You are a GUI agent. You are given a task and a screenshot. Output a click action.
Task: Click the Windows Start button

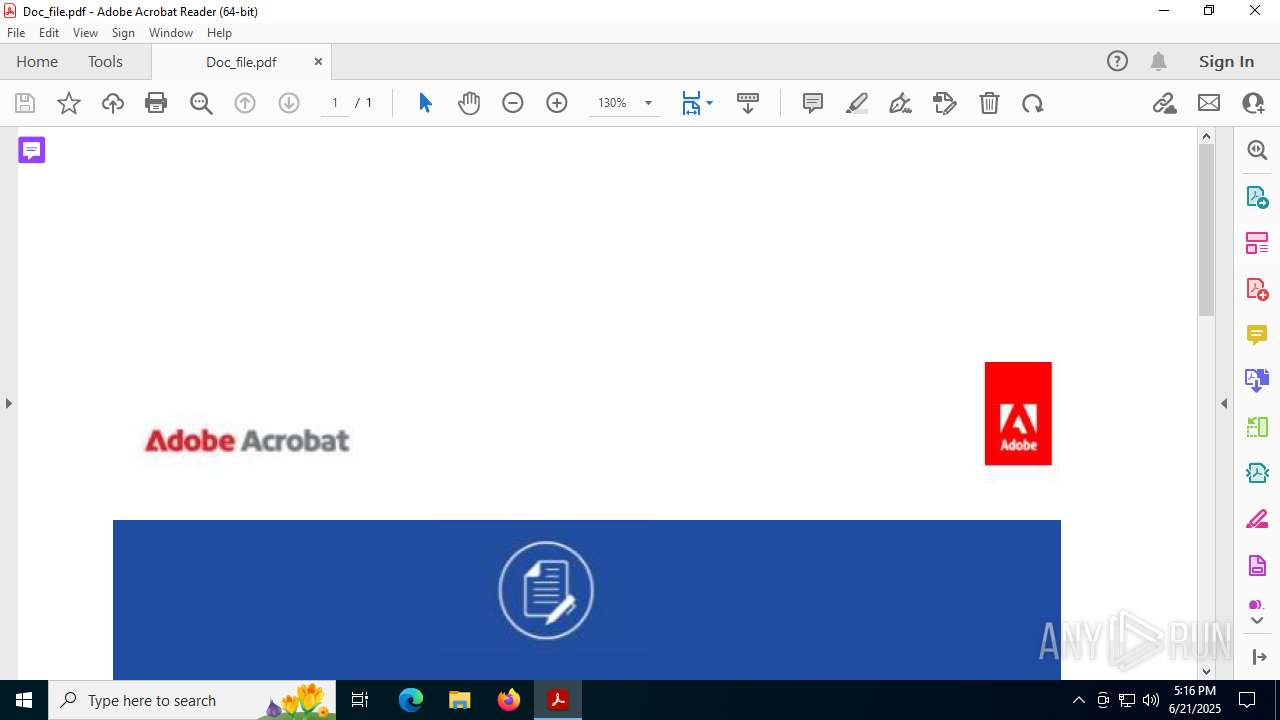[x=24, y=700]
